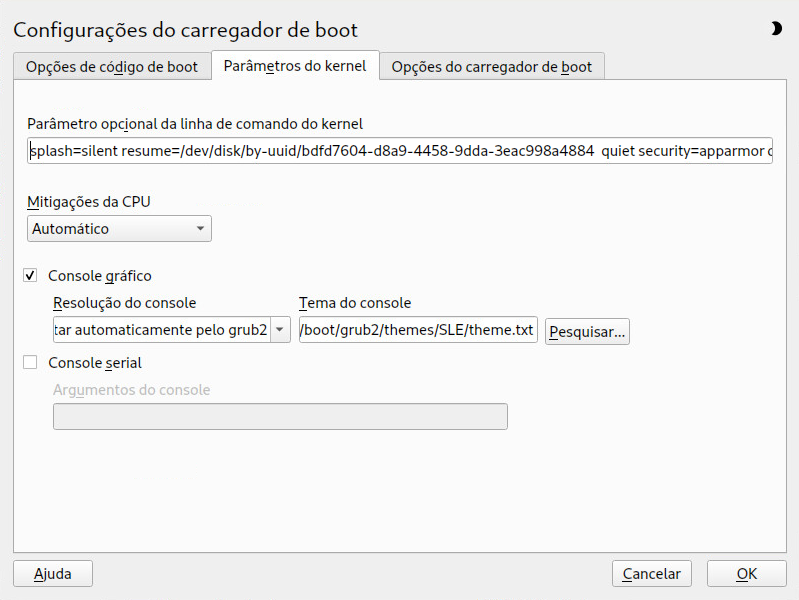Open the Opções do carregador de boot tab
This screenshot has width=799, height=600.
click(492, 67)
